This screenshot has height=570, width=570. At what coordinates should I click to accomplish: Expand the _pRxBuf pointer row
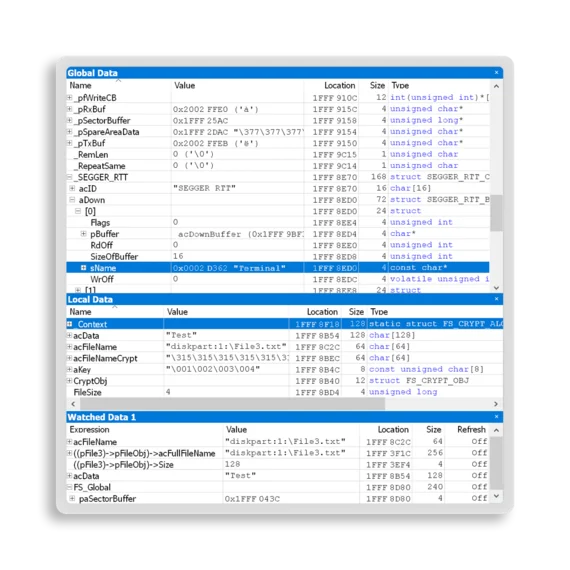click(x=70, y=109)
